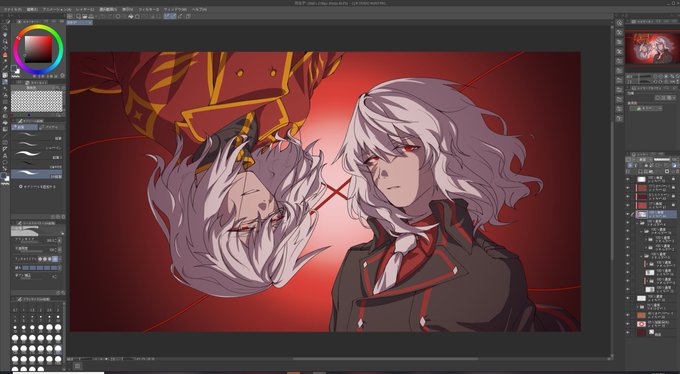Toggle visibility of the second layer with red thumbnail
The height and width of the screenshot is (374, 680).
click(628, 188)
